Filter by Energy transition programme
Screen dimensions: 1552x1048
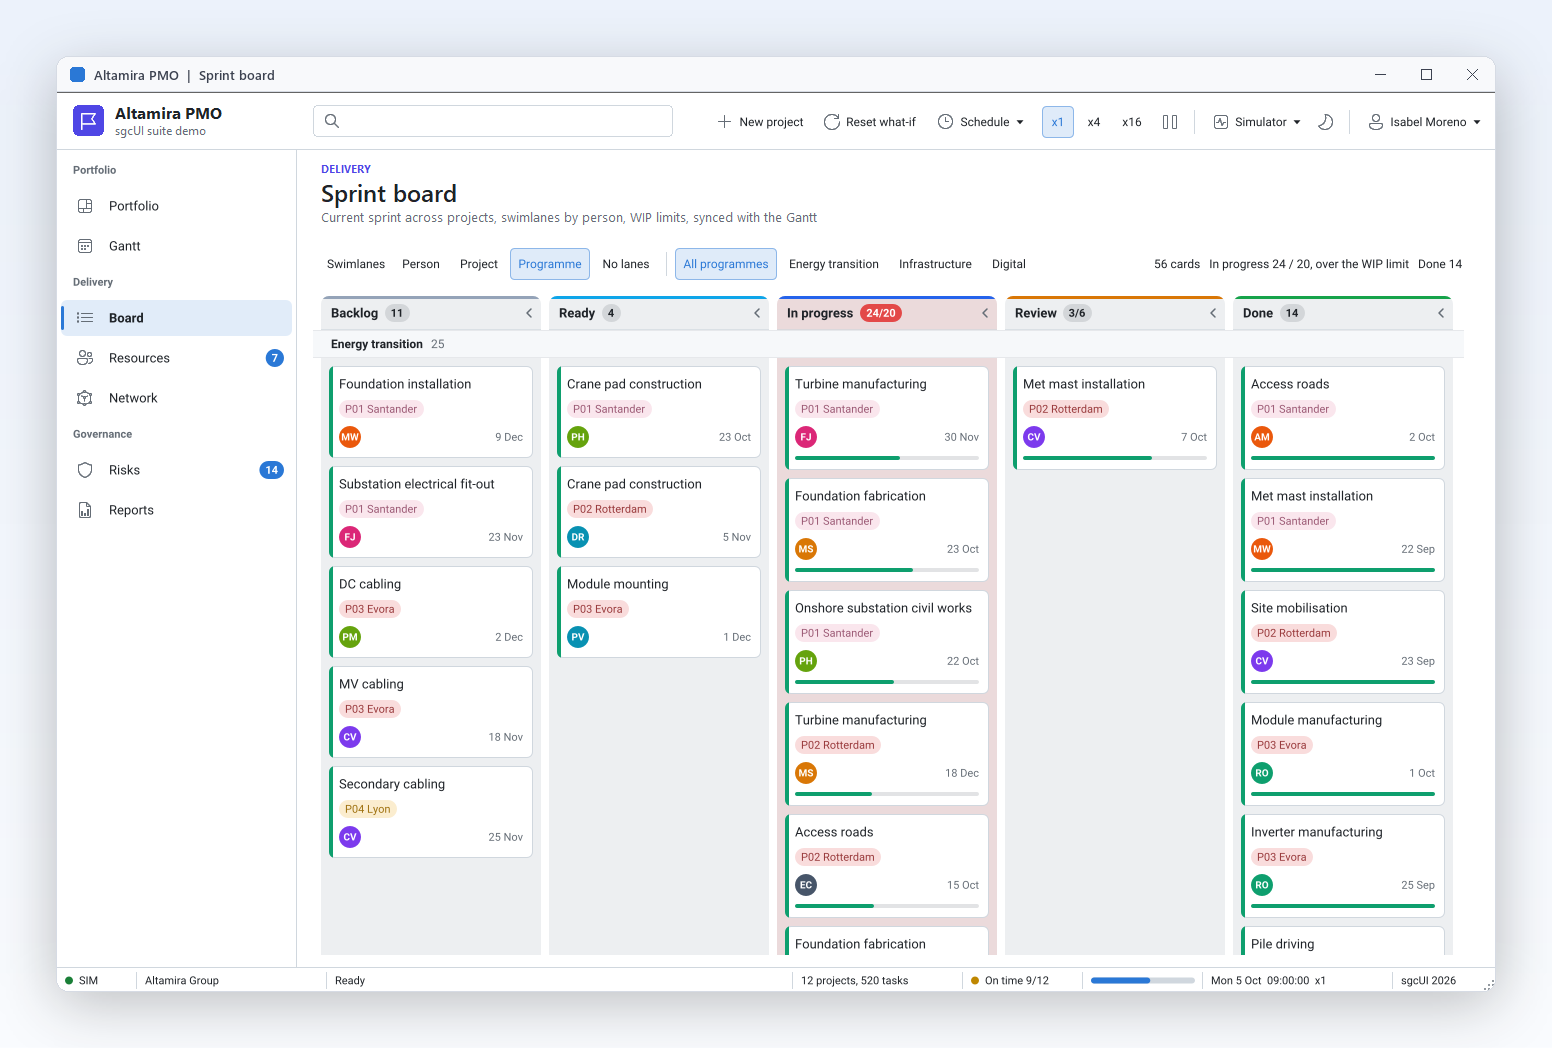click(834, 264)
